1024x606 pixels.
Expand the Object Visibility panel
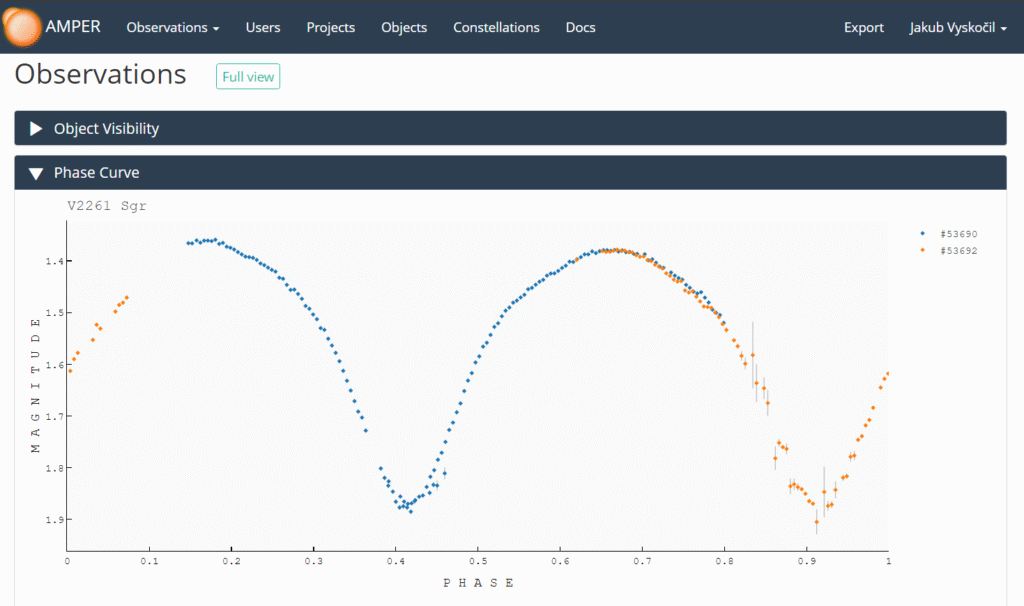106,128
